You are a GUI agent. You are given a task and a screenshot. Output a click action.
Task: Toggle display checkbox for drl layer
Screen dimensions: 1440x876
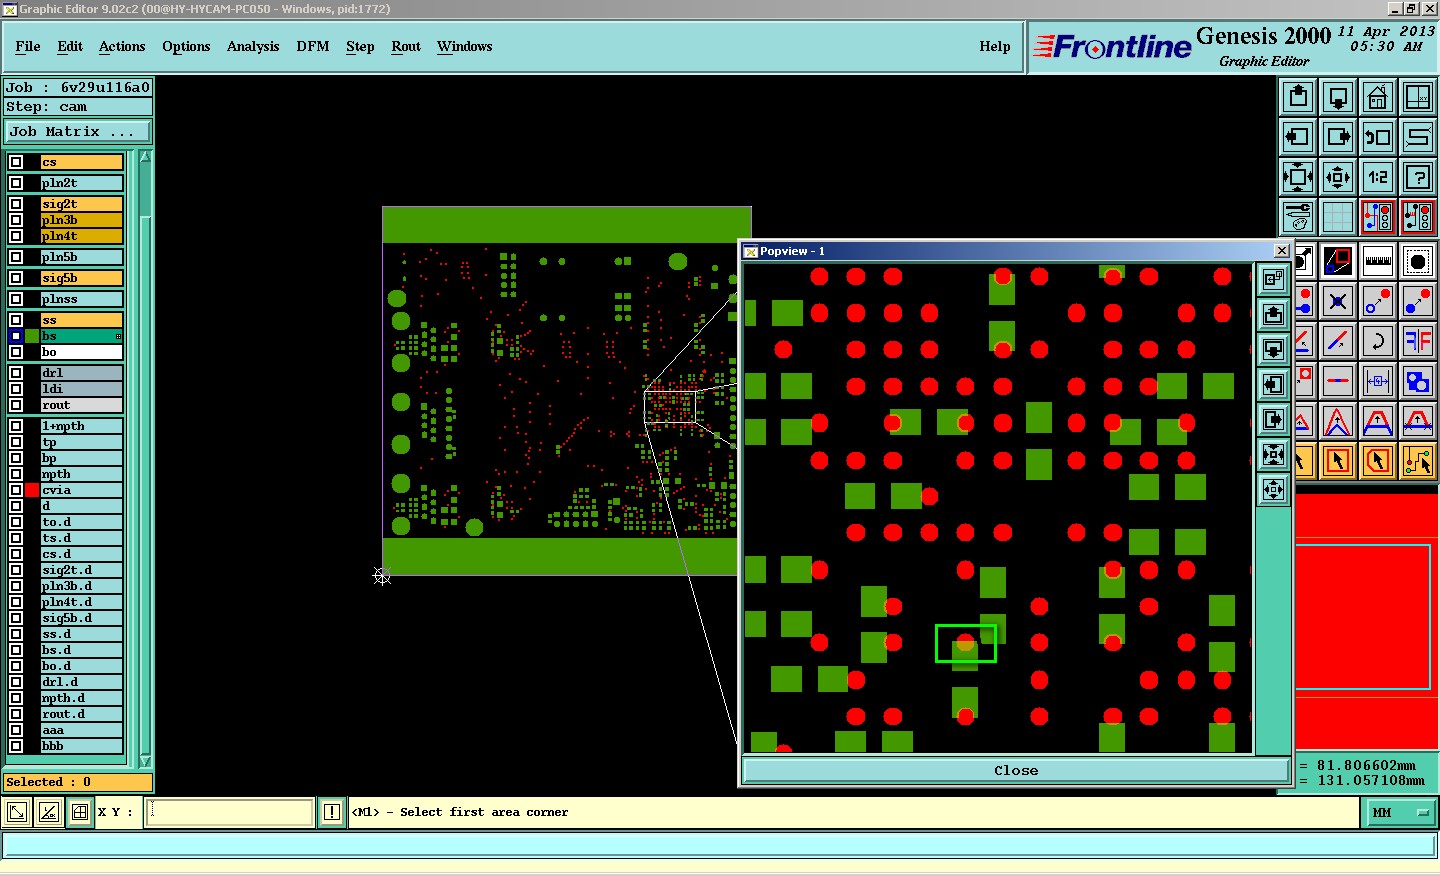[16, 373]
